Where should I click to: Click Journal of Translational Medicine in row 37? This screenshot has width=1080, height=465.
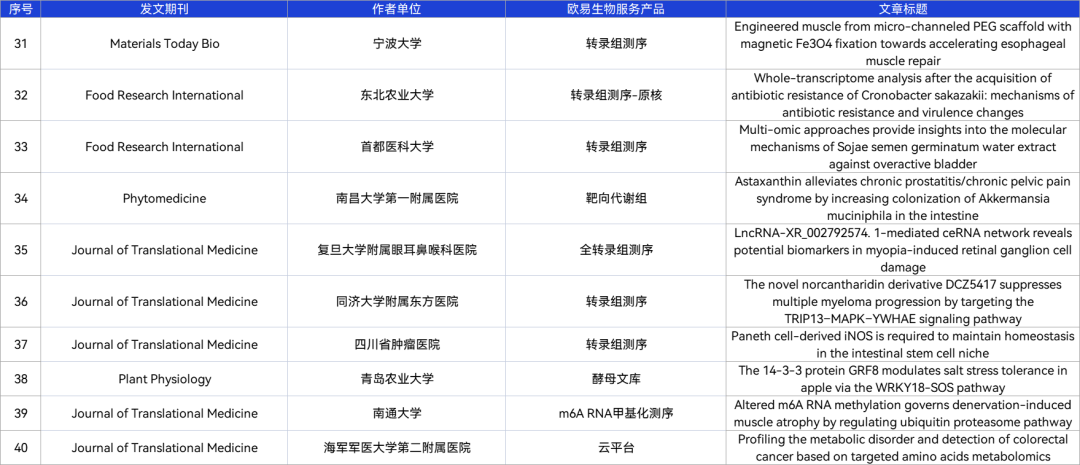(x=165, y=344)
